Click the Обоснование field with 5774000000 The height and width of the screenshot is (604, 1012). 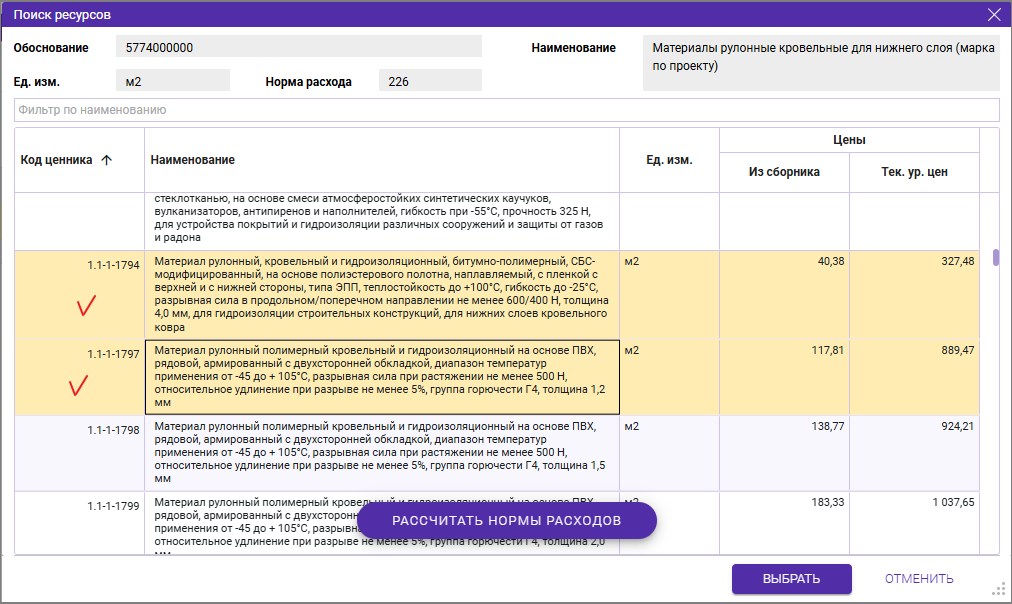pyautogui.click(x=298, y=47)
